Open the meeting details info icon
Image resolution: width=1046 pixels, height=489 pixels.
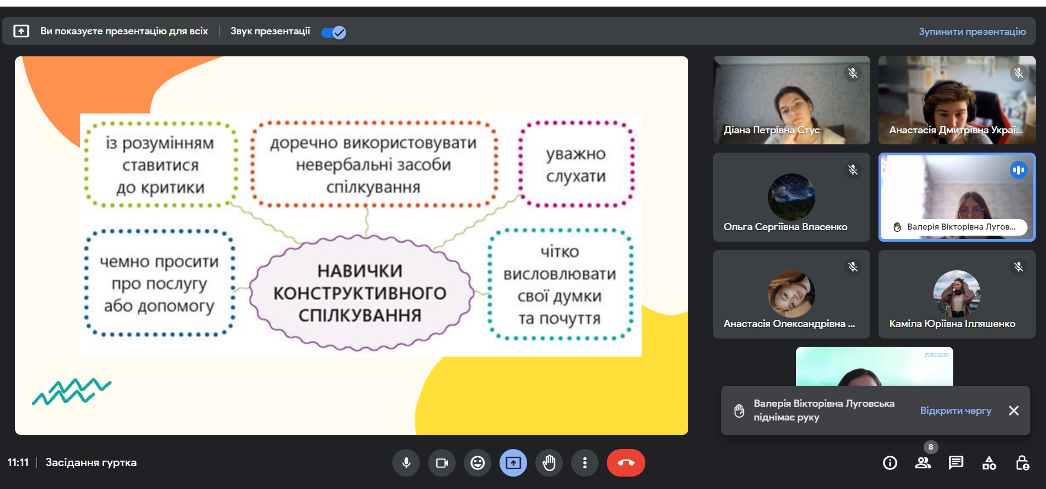pyautogui.click(x=890, y=463)
